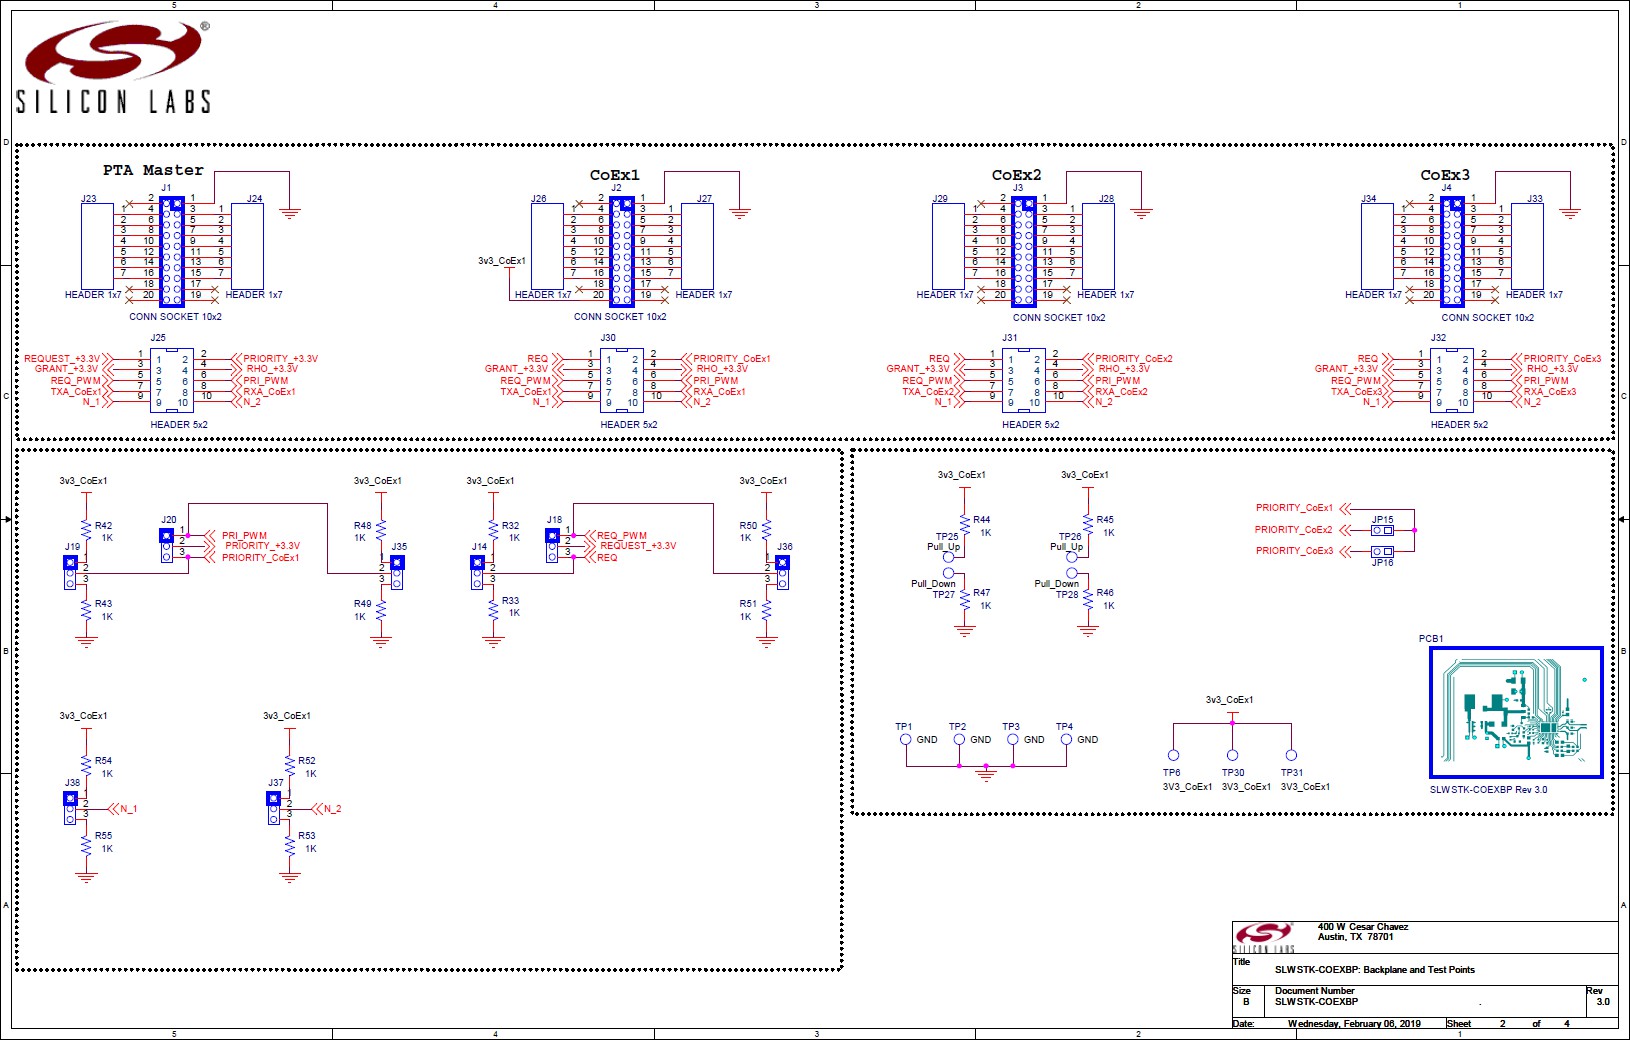Click the address '400 W Cesar Chavez'

[1363, 927]
